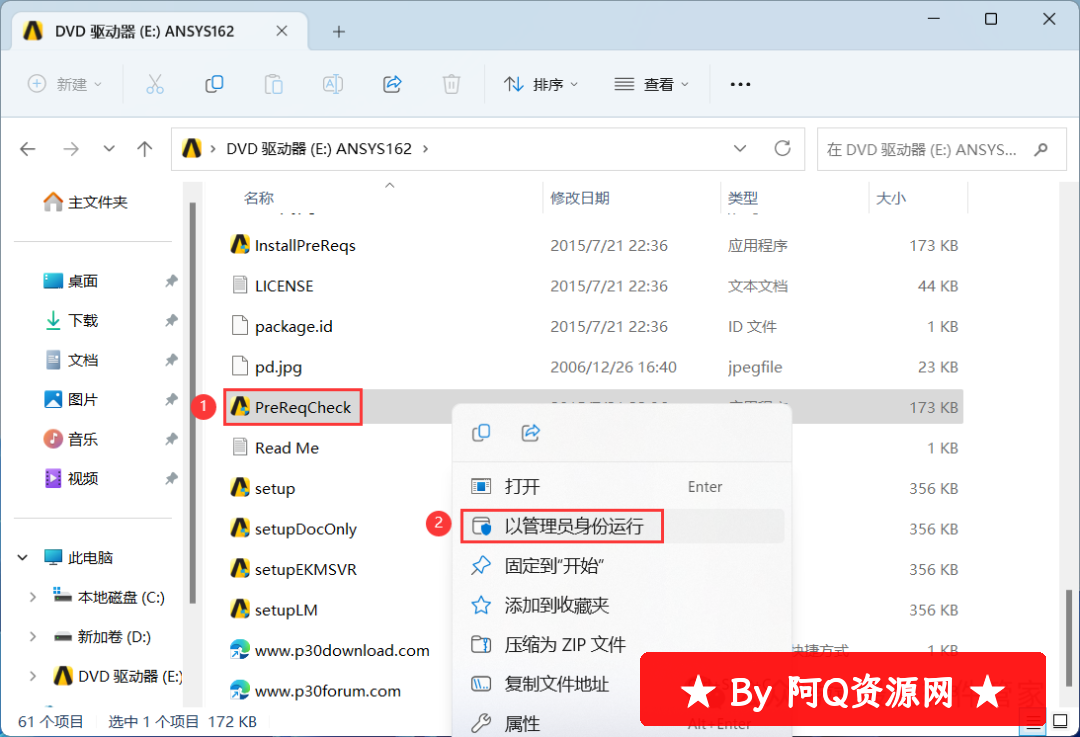This screenshot has width=1080, height=737.
Task: Select 主文件夹 in the sidebar
Action: pos(85,202)
